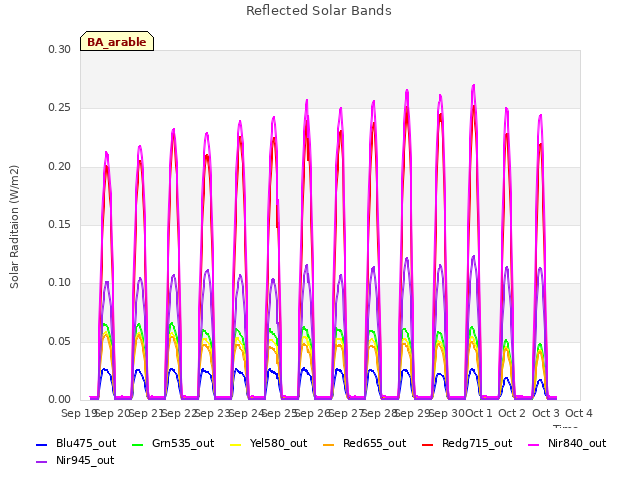Click the BA_arable site label box
Viewport: 640px width, 480px height.
[117, 41]
